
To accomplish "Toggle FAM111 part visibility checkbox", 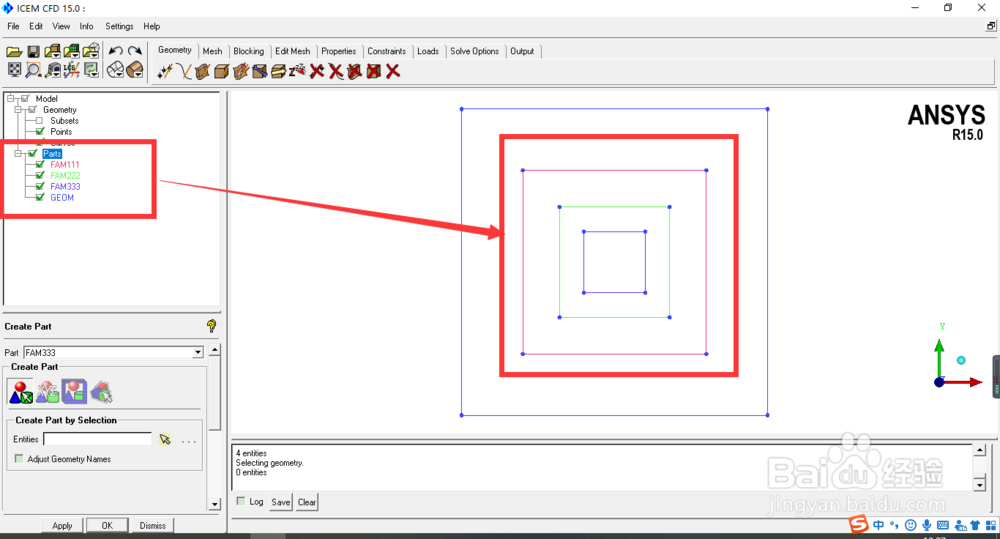I will (x=40, y=165).
